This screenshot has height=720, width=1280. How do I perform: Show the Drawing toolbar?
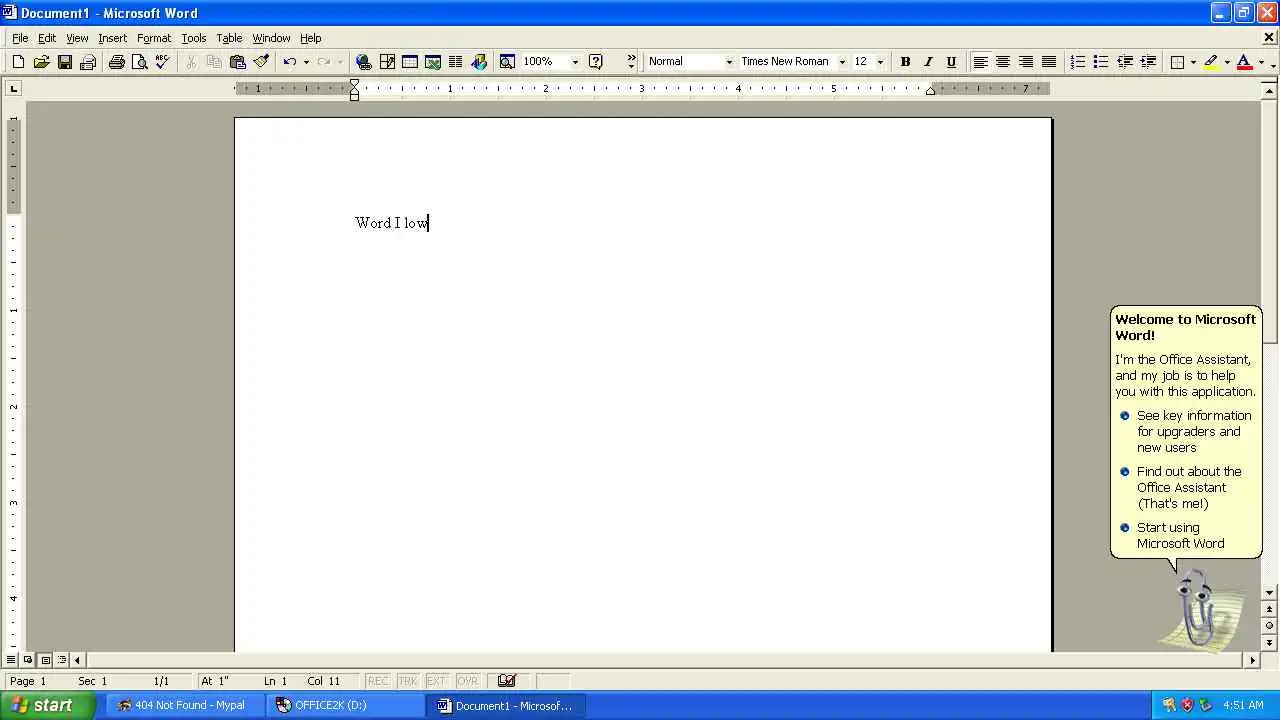tap(479, 62)
